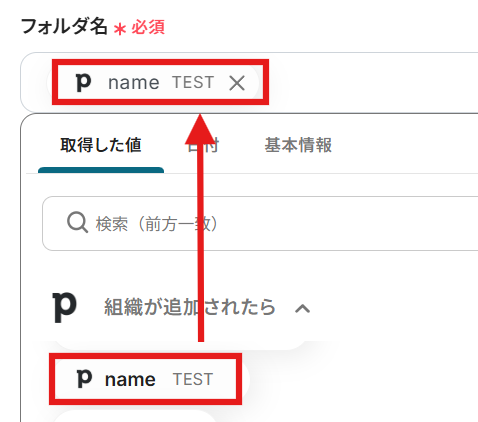Screen dimensions: 478x422
Task: Focus the 検索（前方一致） search field
Action: coord(262,223)
